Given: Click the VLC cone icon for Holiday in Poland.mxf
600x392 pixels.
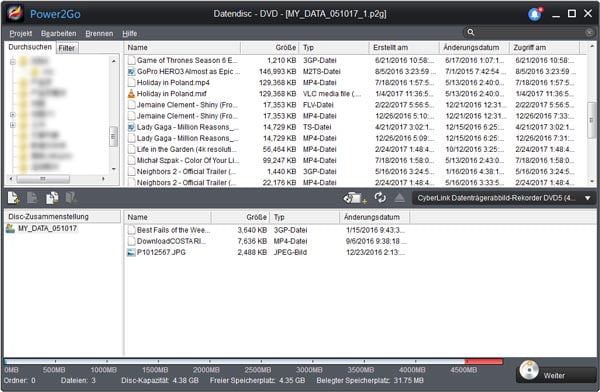Looking at the screenshot, I should [x=131, y=93].
